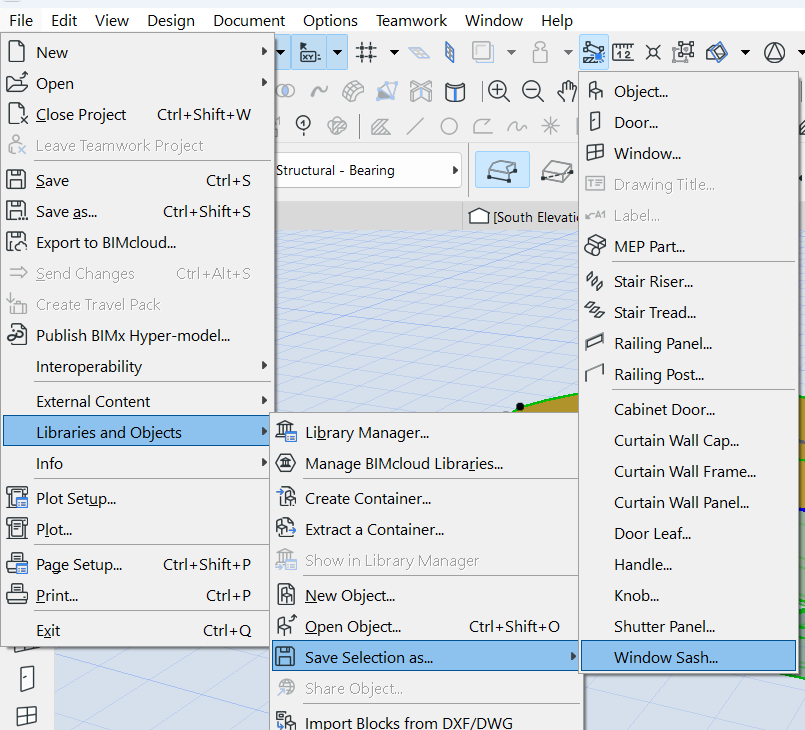805x730 pixels.
Task: Open the Edit menu
Action: point(64,21)
